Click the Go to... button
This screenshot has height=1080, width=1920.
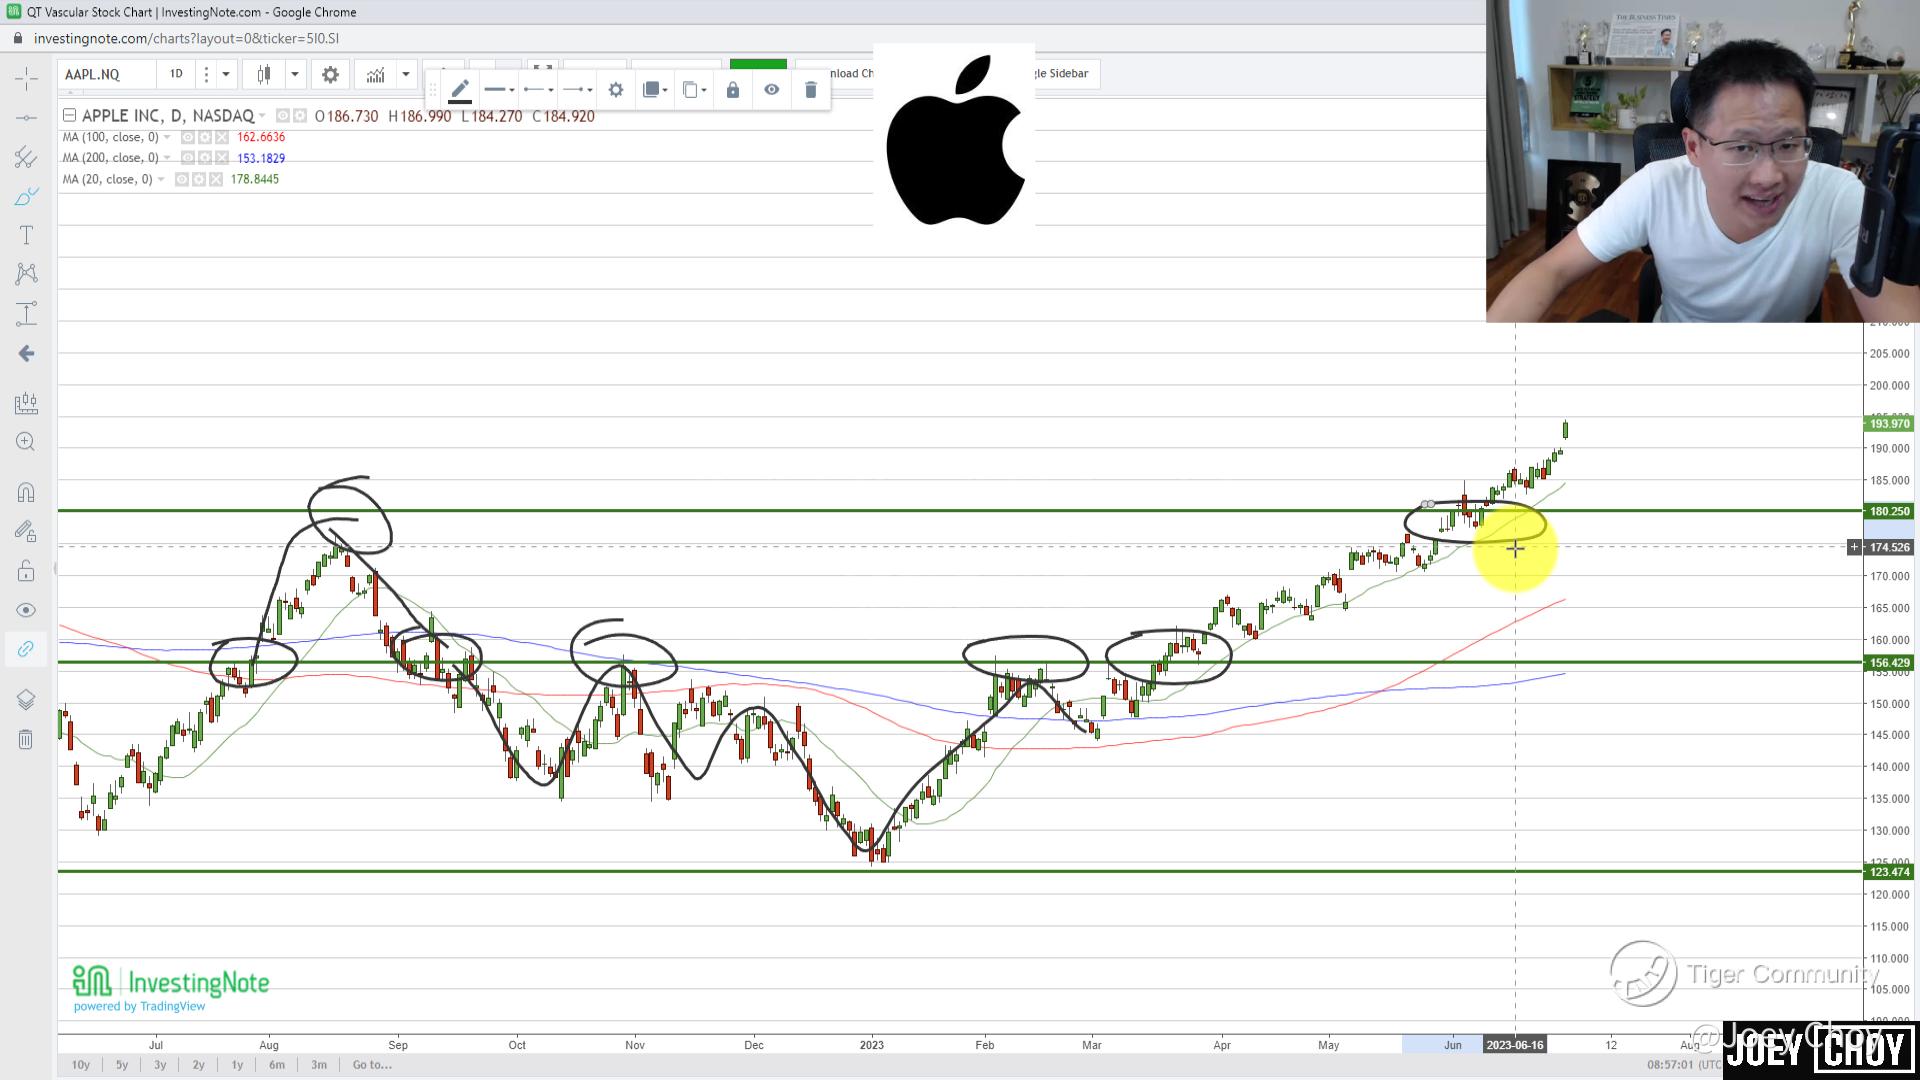point(372,1065)
